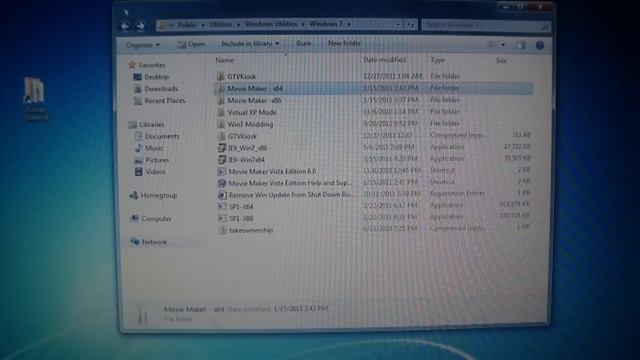Screen dimensions: 640x360
Task: Expand the chevron after Public in address bar
Action: [203, 25]
